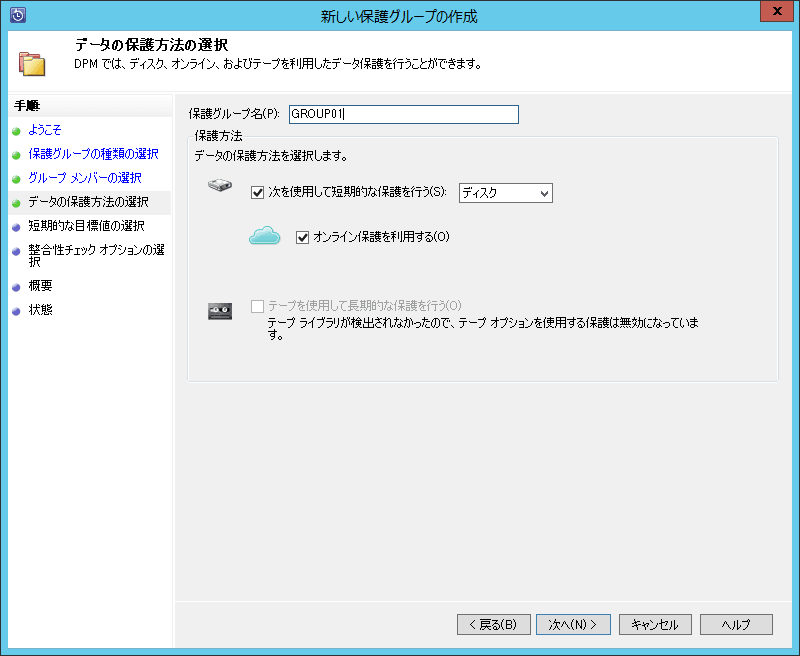Click the tape cassette drive icon
The width and height of the screenshot is (800, 656).
[220, 311]
